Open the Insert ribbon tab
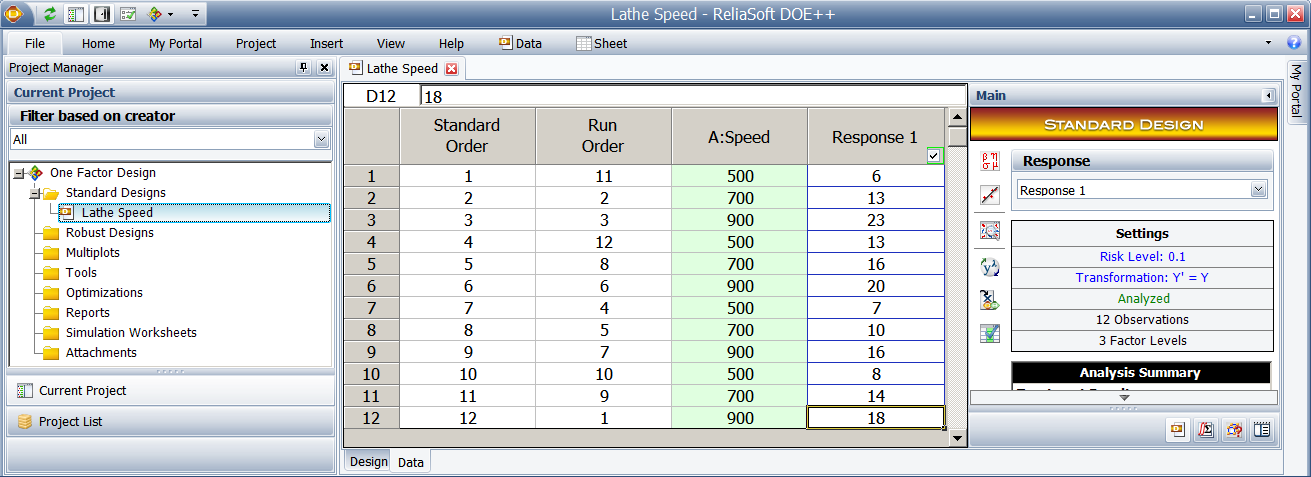 click(x=326, y=43)
